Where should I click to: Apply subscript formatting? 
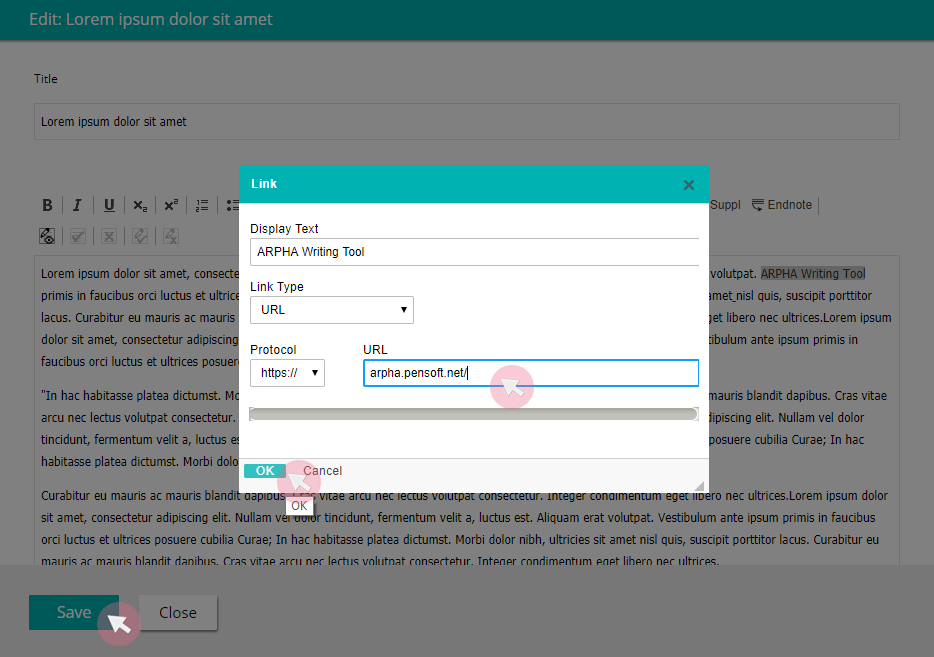click(140, 205)
